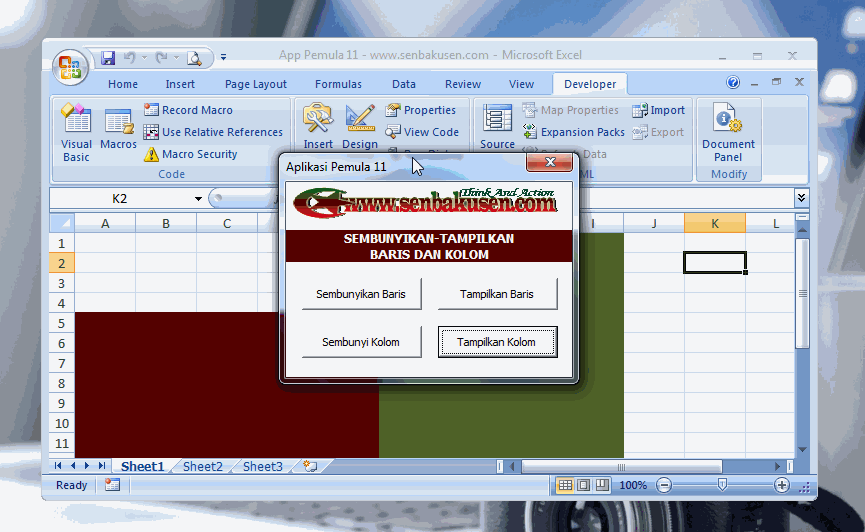
Task: Open Print Preview from Quick Access
Action: [194, 57]
